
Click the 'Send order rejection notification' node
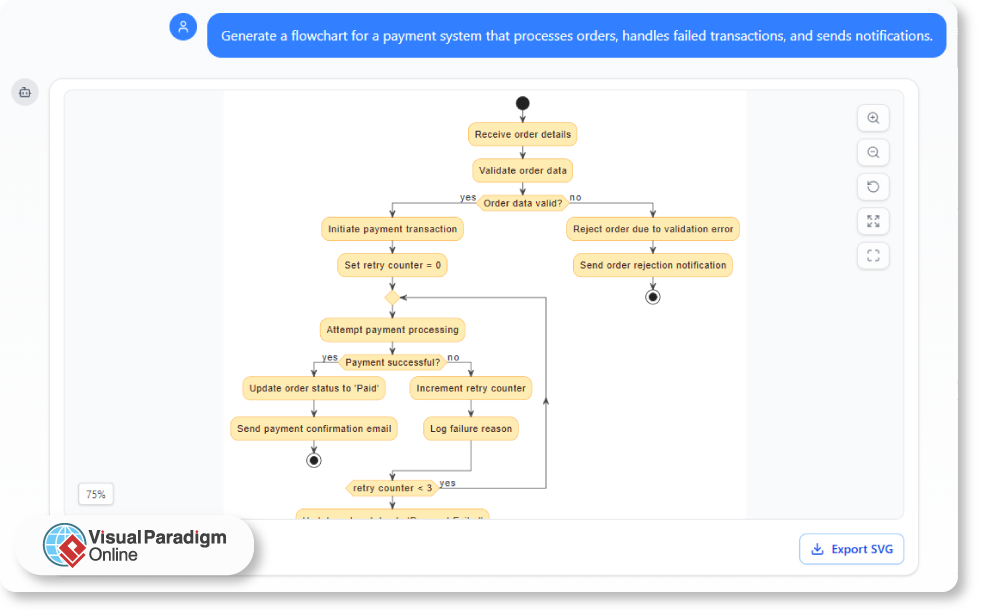pos(652,265)
